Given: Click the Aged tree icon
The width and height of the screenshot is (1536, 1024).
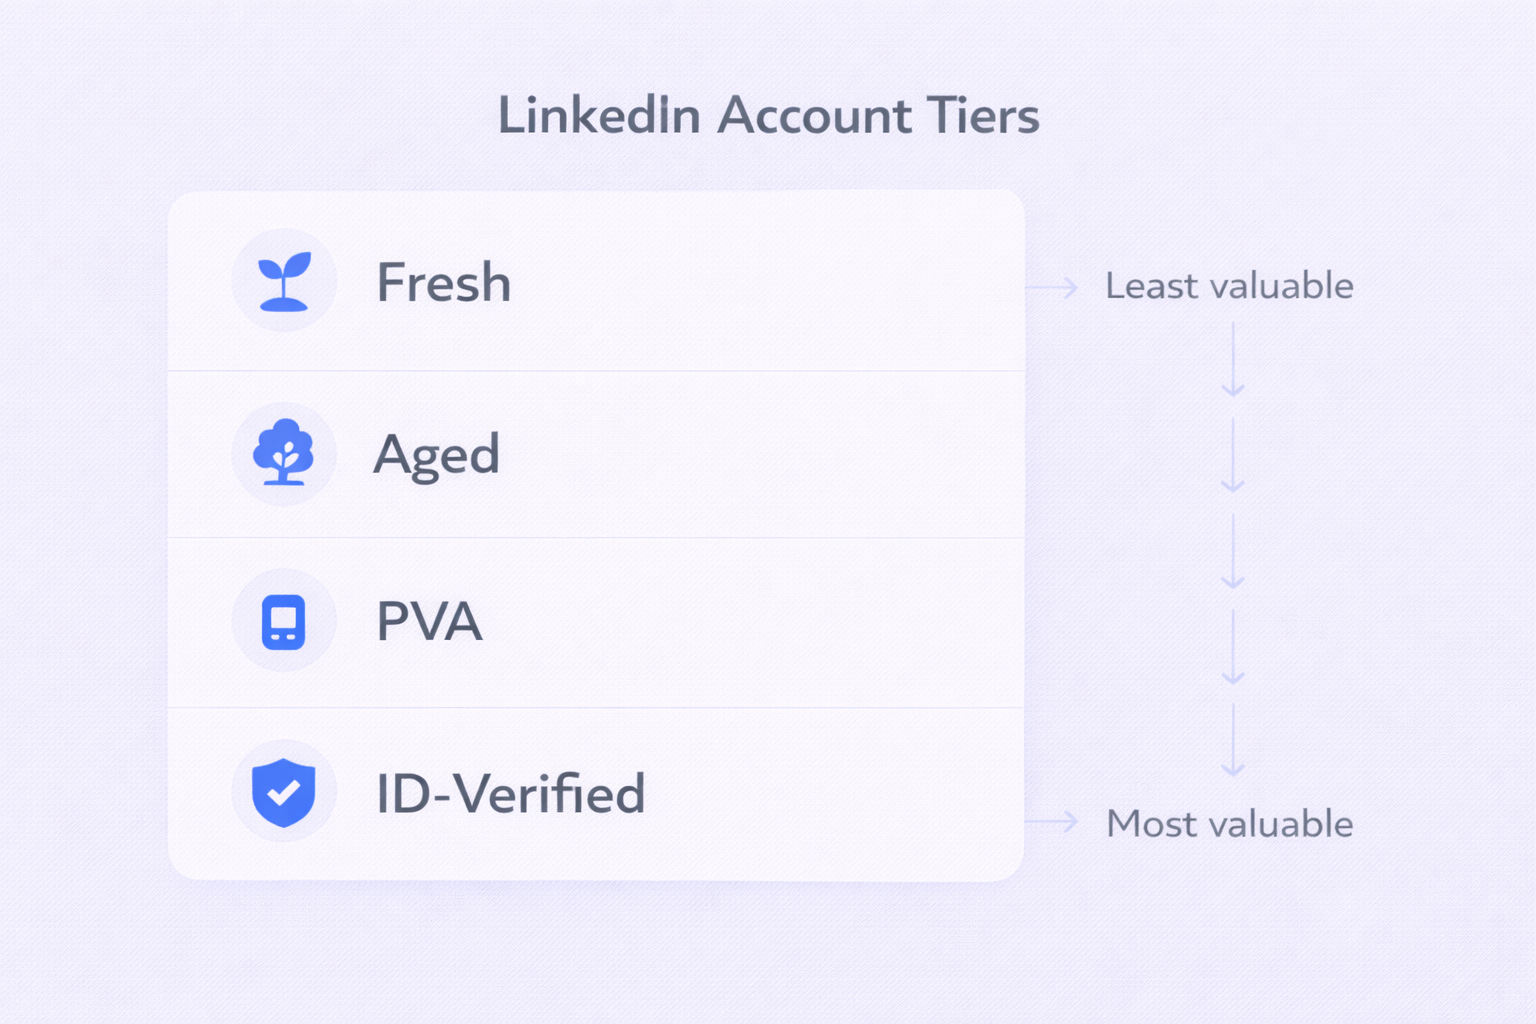Looking at the screenshot, I should click(284, 453).
